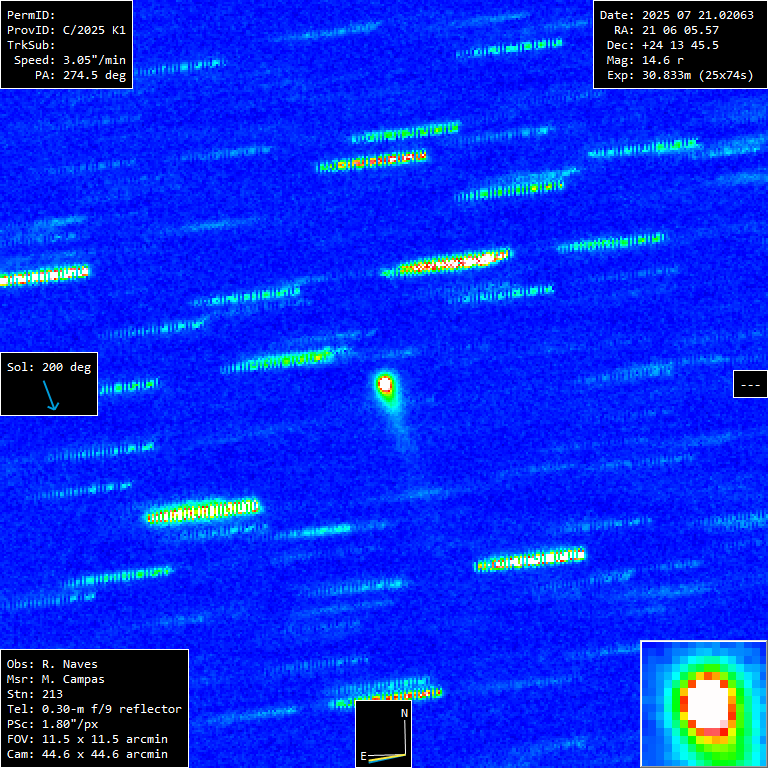Click the comet nucleus in image center
Screen dimensions: 768x768
tap(385, 384)
